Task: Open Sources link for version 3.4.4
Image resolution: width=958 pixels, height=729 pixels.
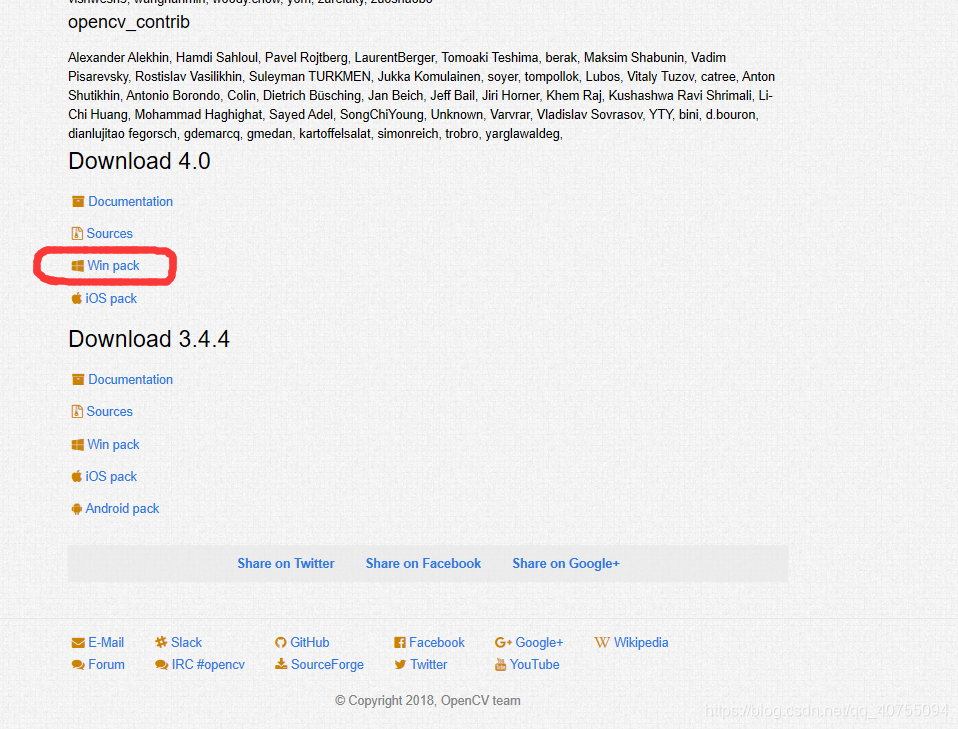Action: [109, 411]
